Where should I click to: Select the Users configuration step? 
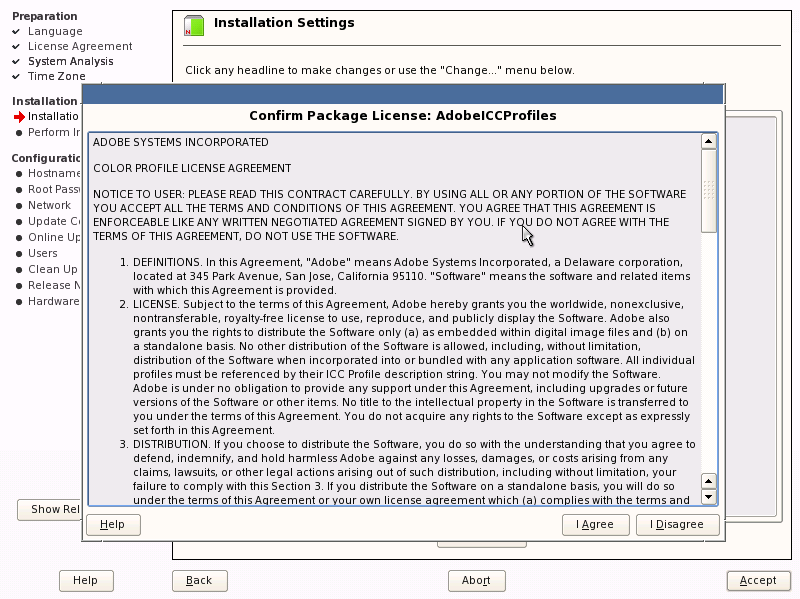pyautogui.click(x=43, y=253)
